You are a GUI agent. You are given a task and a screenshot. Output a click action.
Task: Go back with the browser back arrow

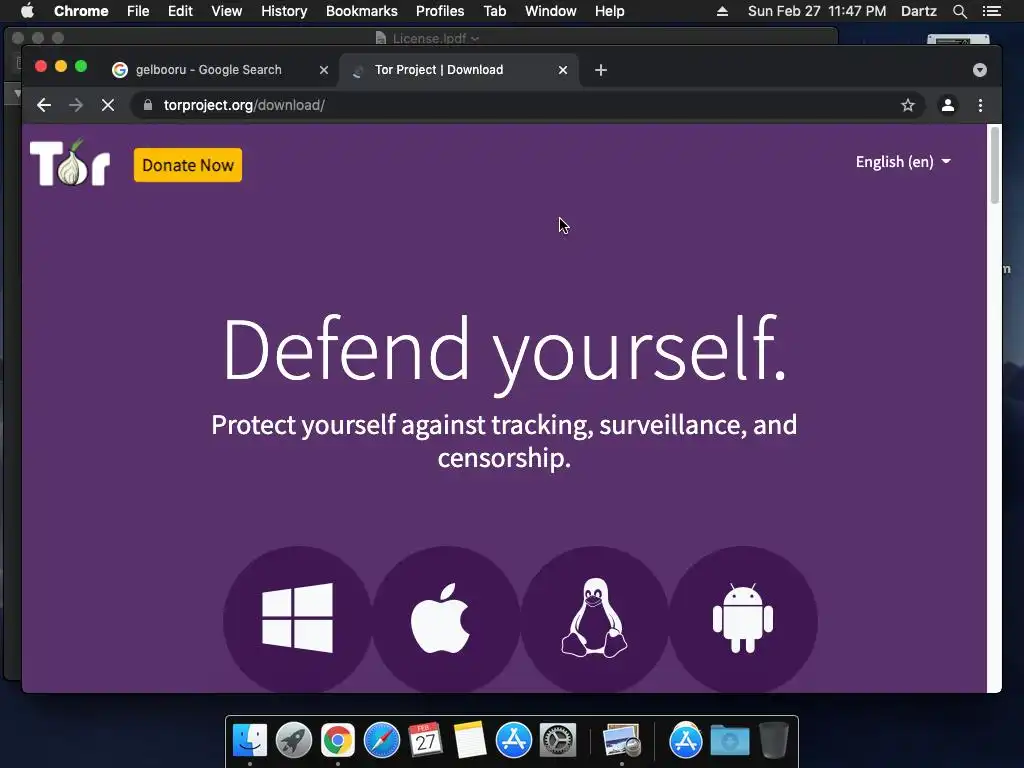(x=44, y=105)
